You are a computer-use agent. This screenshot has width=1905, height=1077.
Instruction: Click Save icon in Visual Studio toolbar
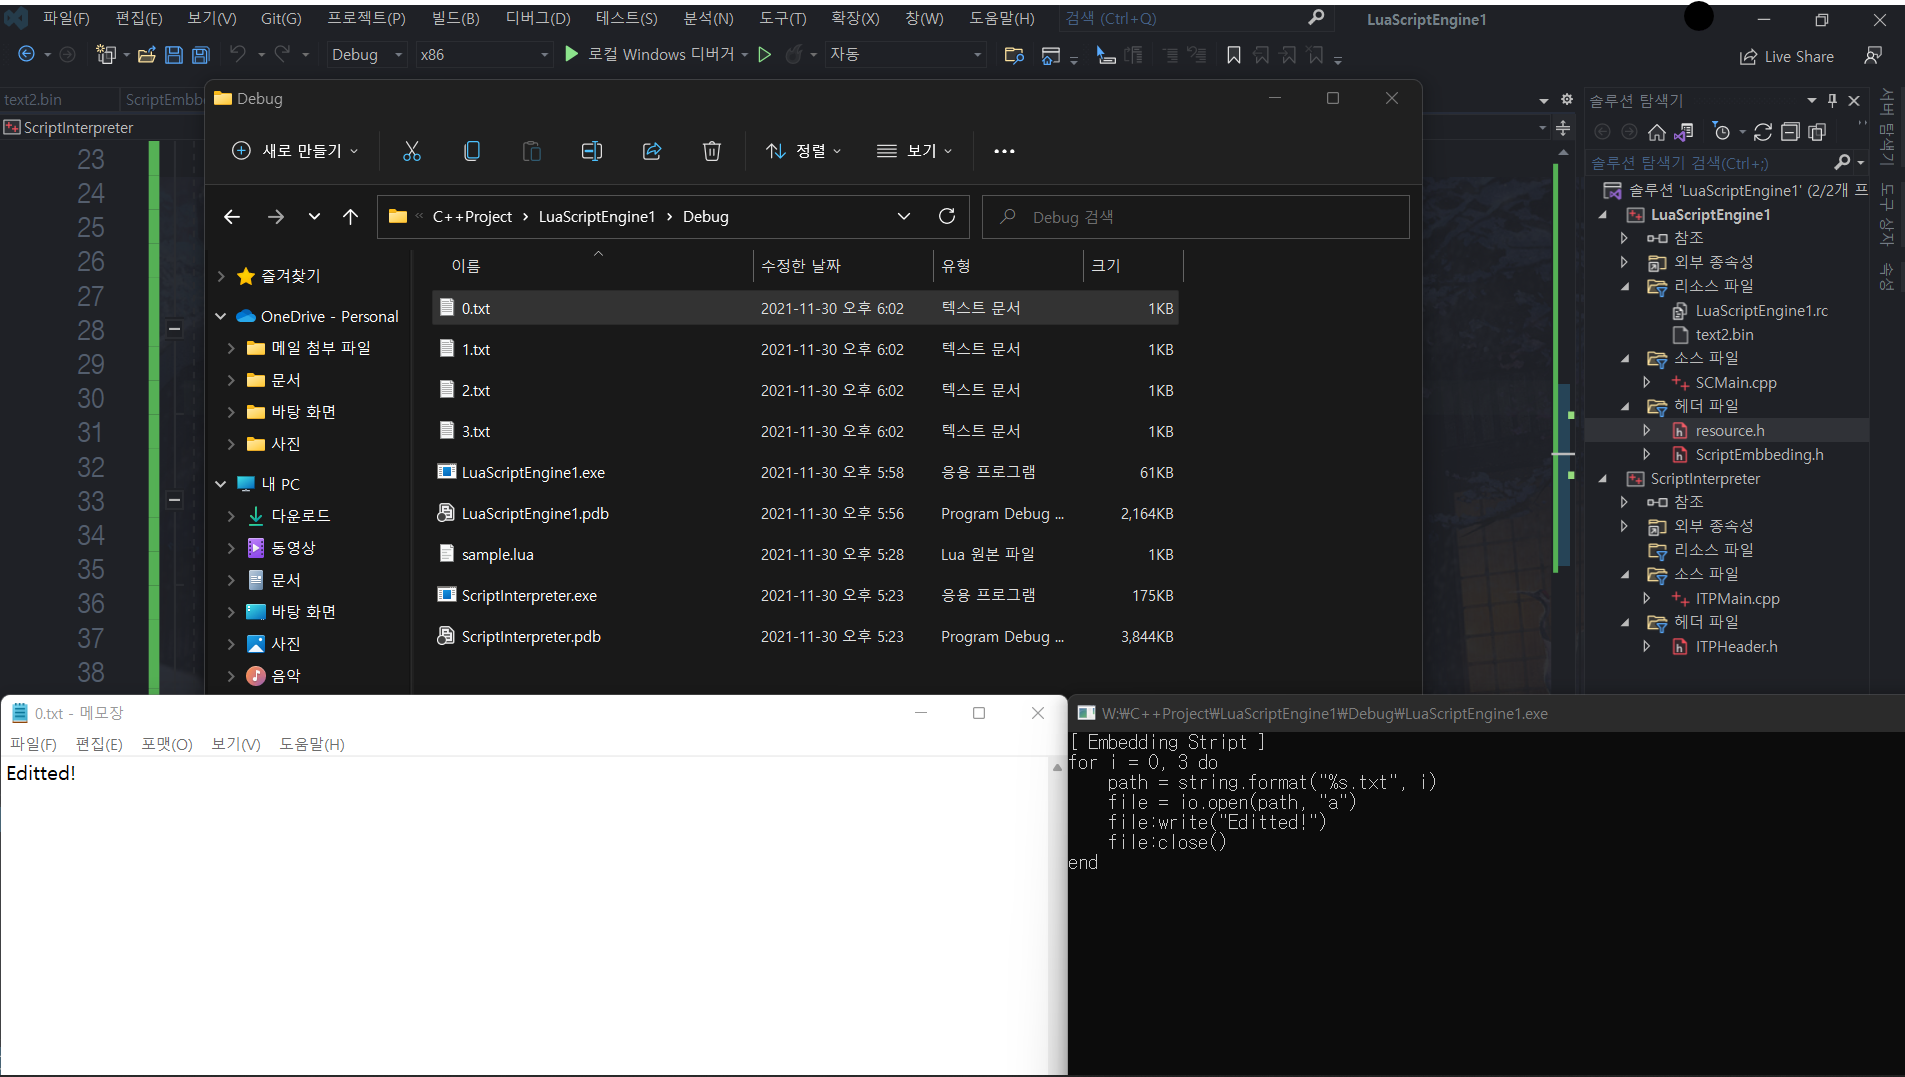point(174,55)
